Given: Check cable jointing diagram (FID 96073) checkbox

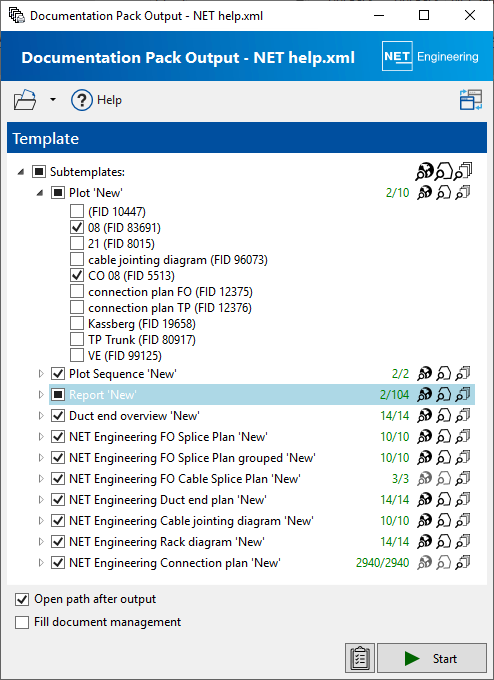Looking at the screenshot, I should [x=77, y=259].
